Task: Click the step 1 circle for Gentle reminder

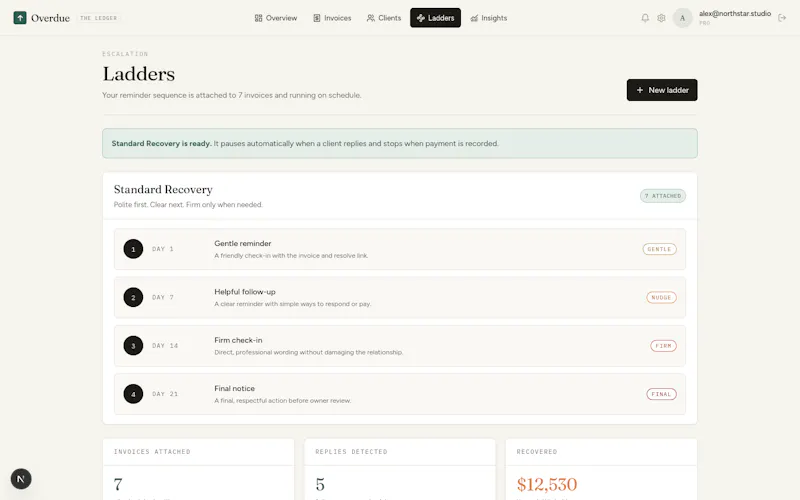Action: point(133,249)
